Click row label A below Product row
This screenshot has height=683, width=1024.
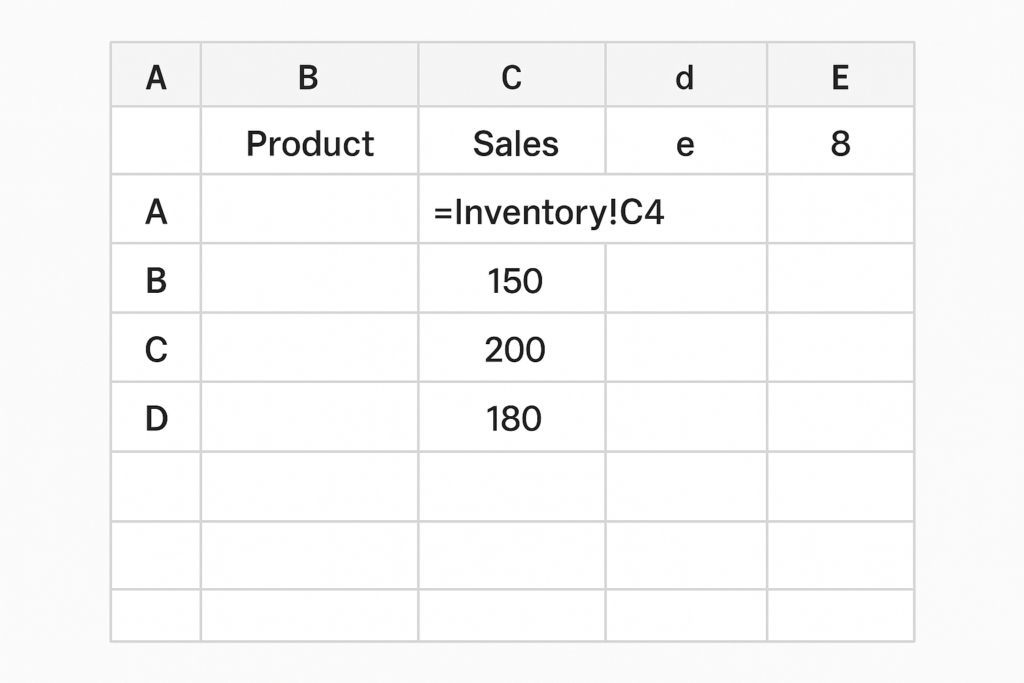(156, 210)
